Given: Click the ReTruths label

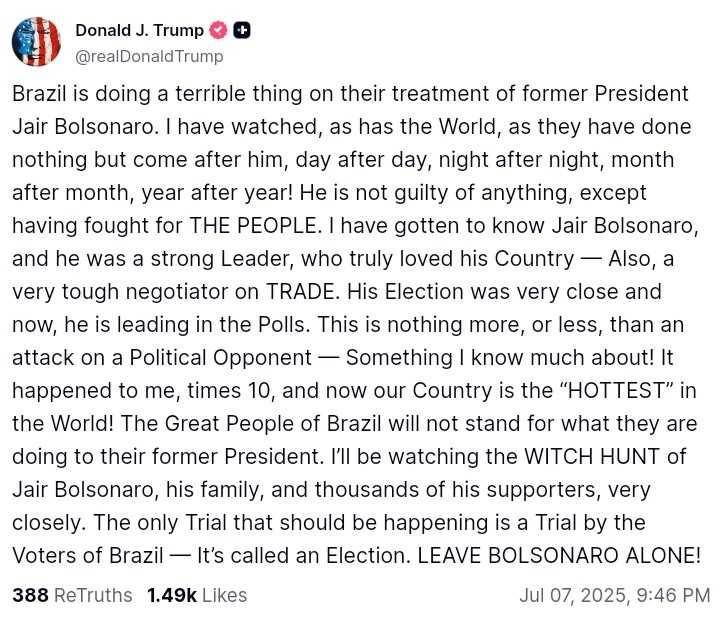Looking at the screenshot, I should click(93, 595).
